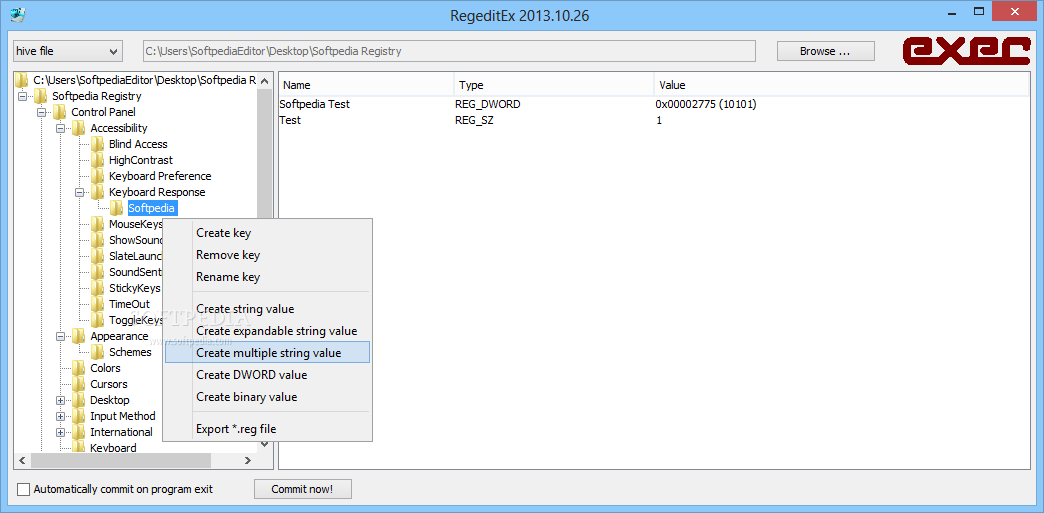Click the 0x00002775 (10101) value cell
The image size is (1044, 513).
[x=707, y=104]
